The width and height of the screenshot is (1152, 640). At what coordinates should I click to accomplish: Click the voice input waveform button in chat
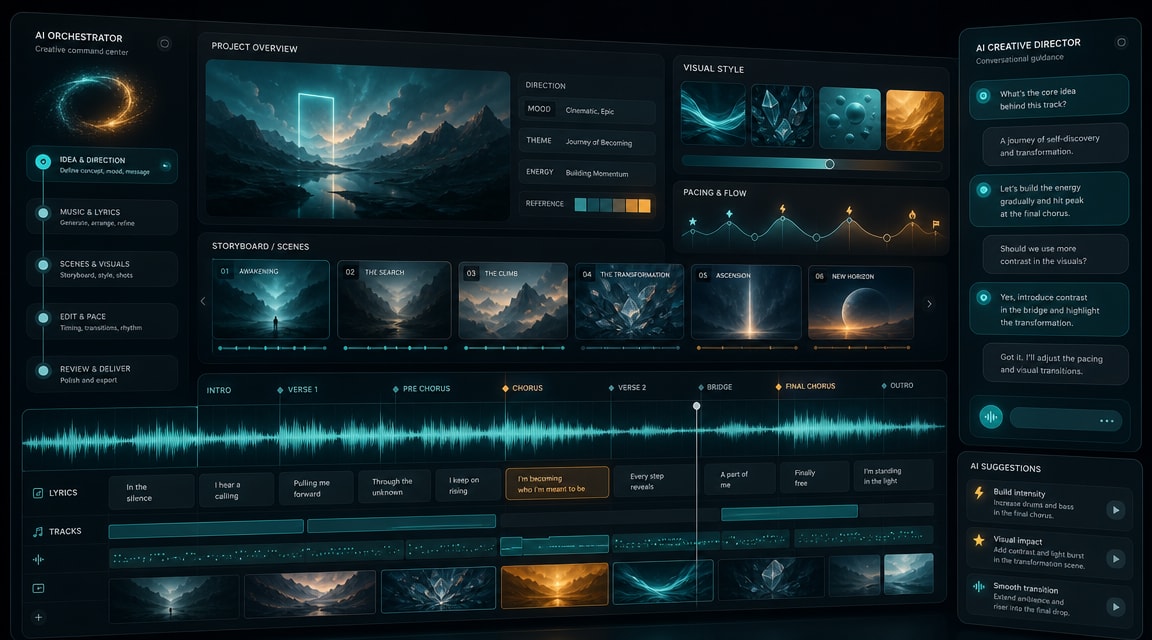pos(991,417)
